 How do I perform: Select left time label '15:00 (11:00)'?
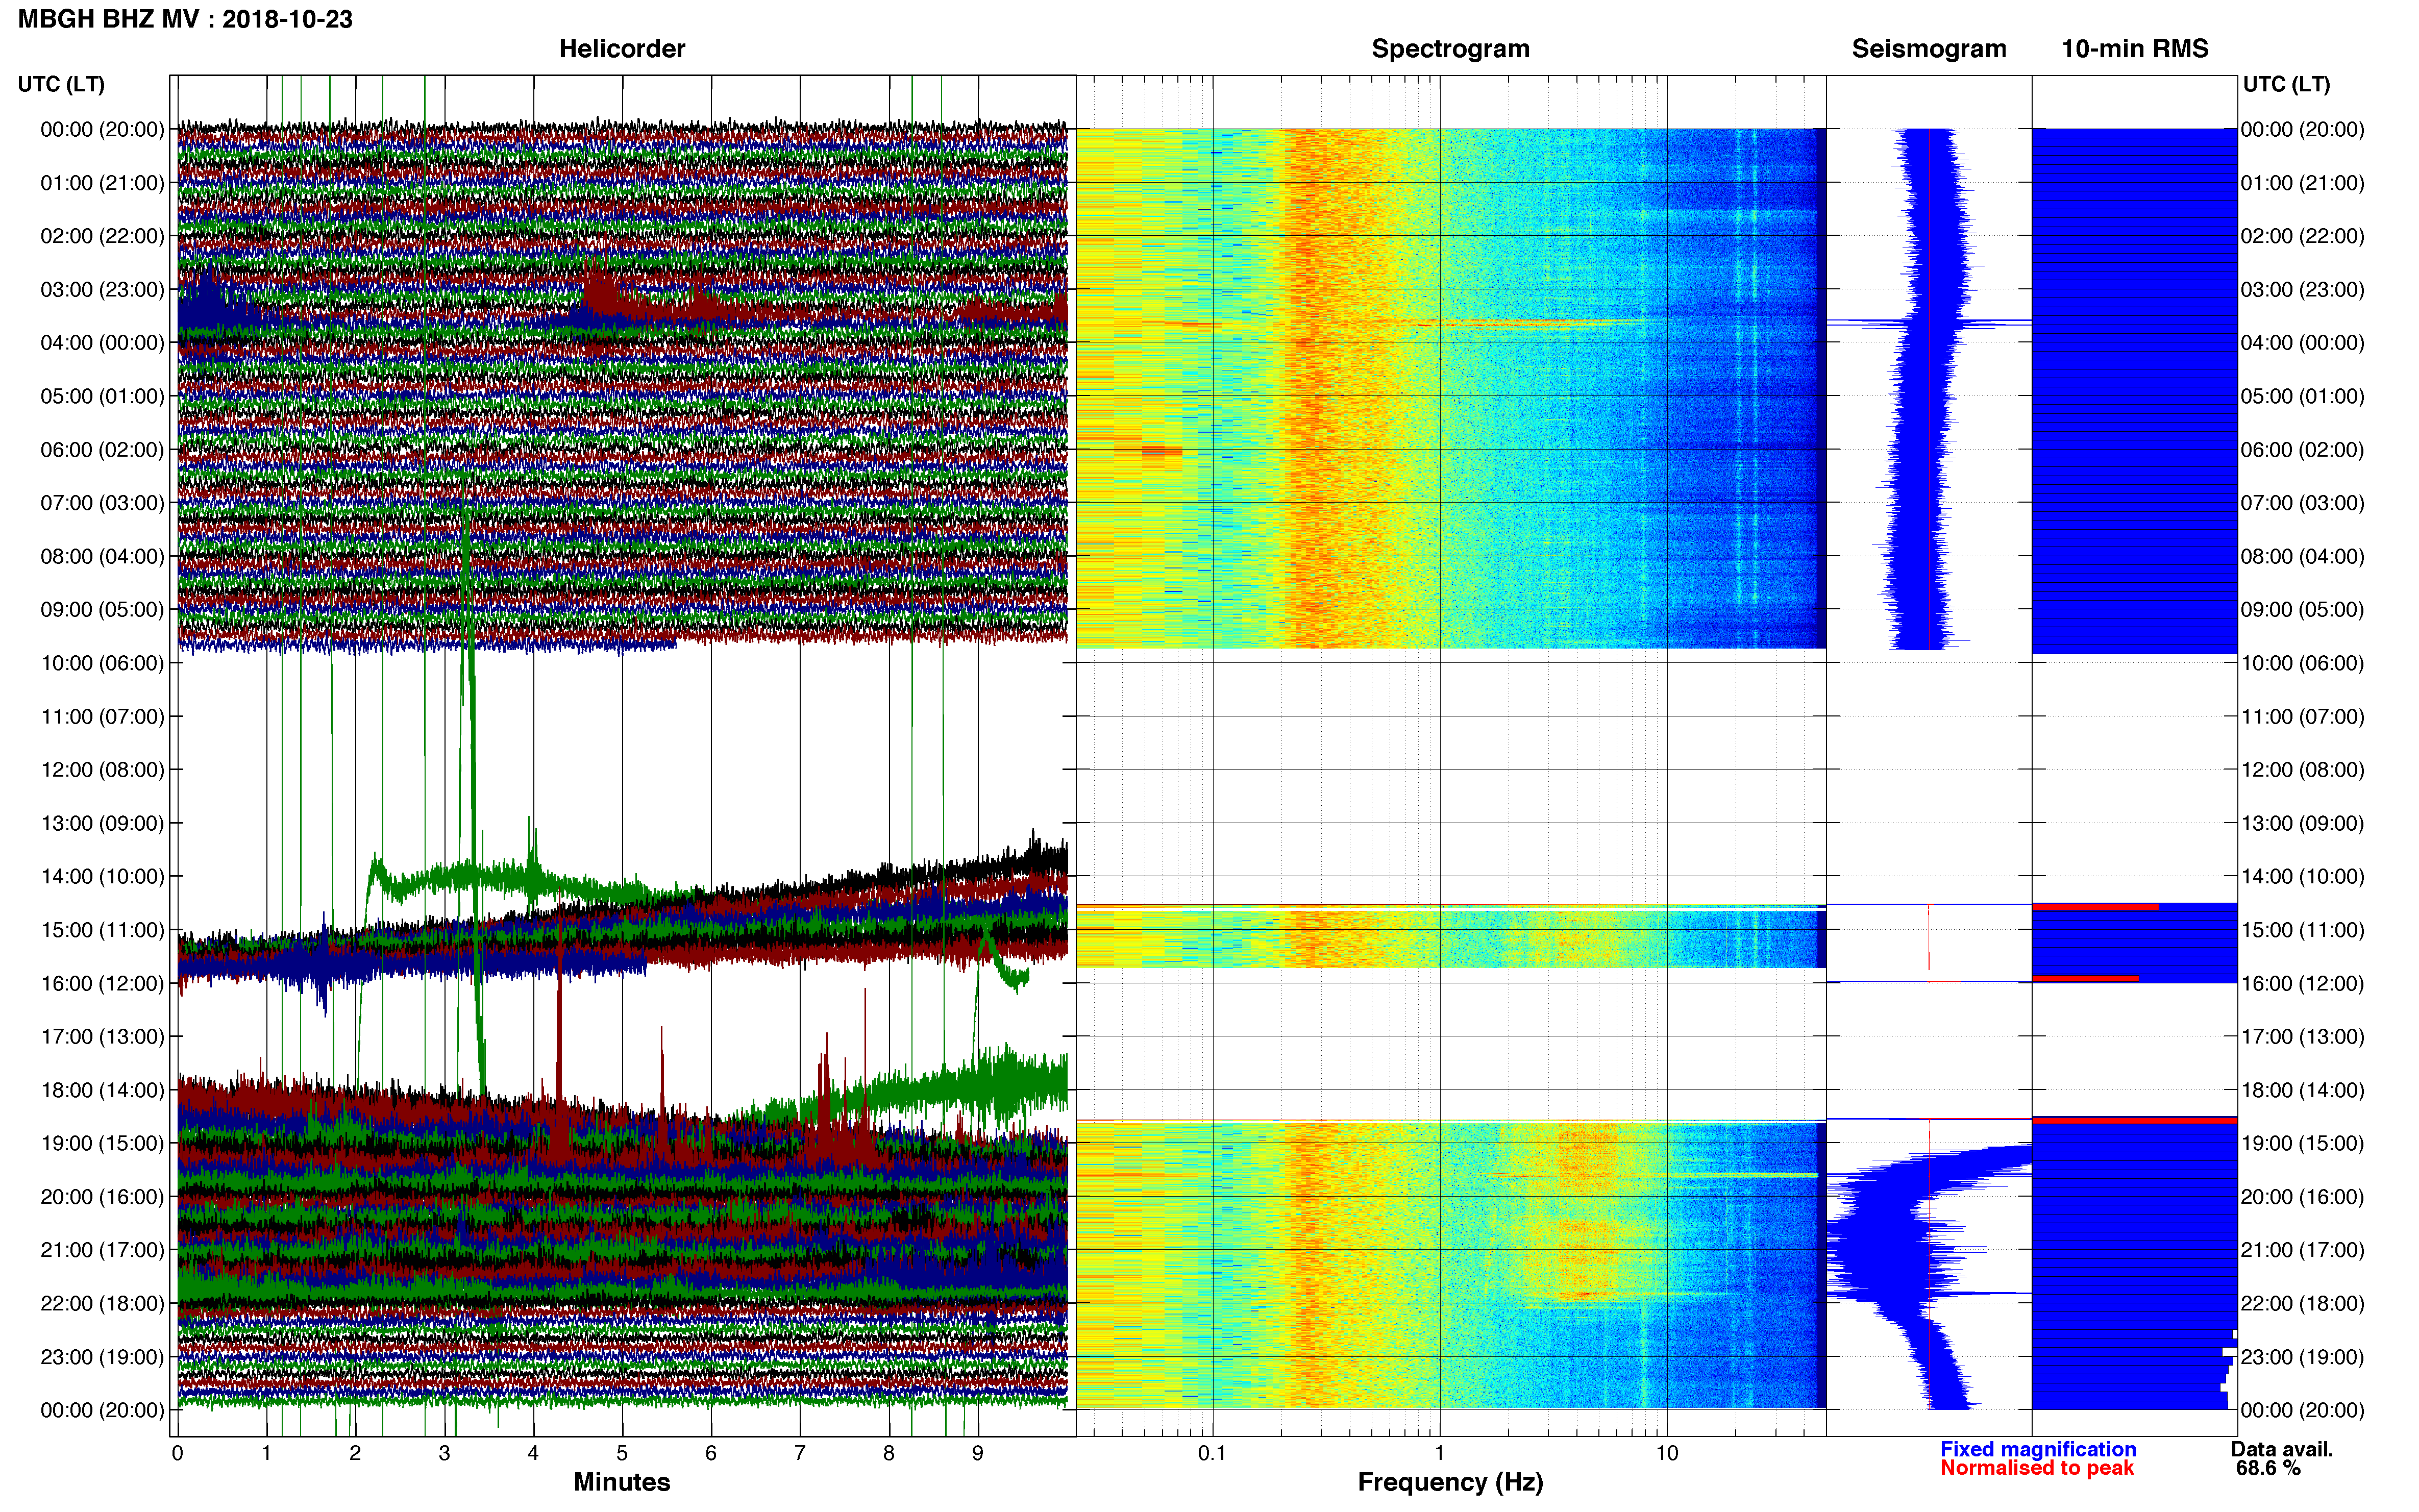click(x=102, y=930)
